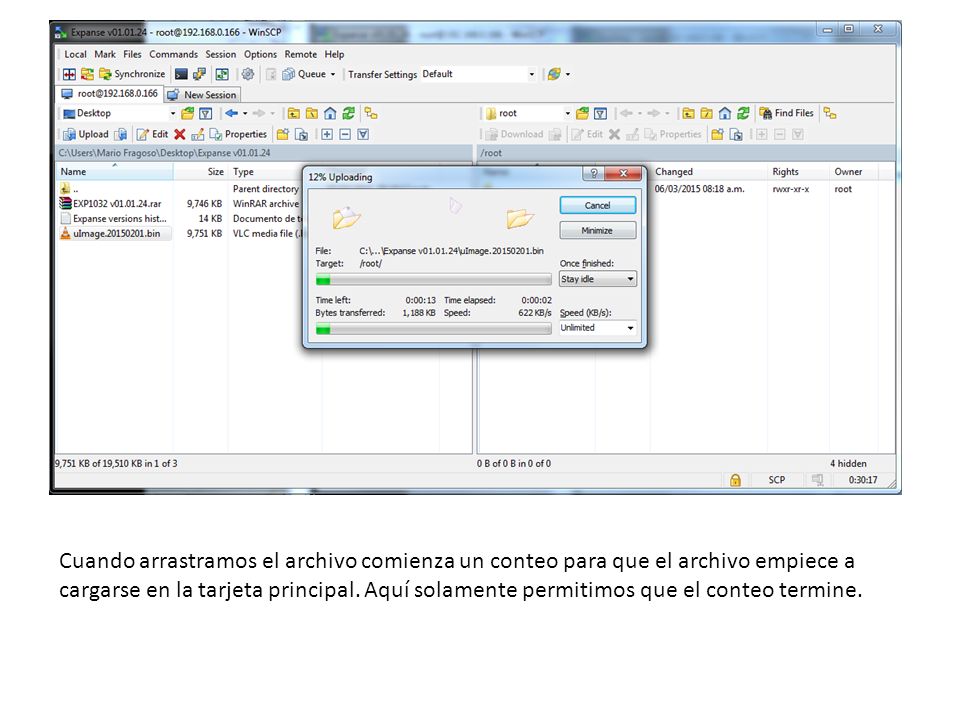Viewport: 960px width, 720px height.
Task: Click the local panel filter icon
Action: click(206, 113)
